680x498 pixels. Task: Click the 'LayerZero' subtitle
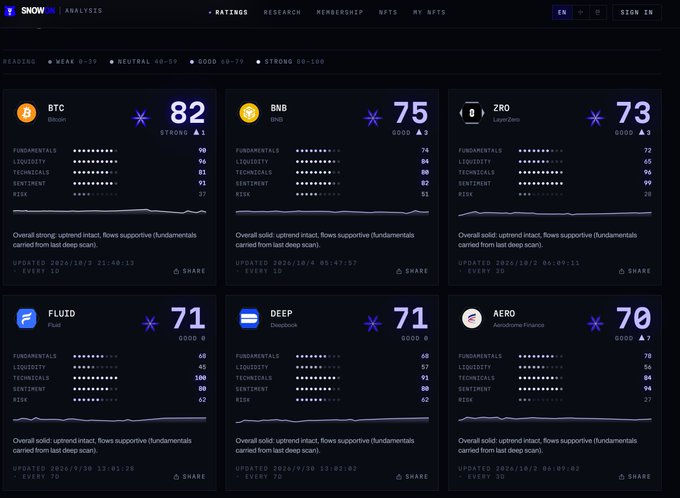click(x=506, y=119)
